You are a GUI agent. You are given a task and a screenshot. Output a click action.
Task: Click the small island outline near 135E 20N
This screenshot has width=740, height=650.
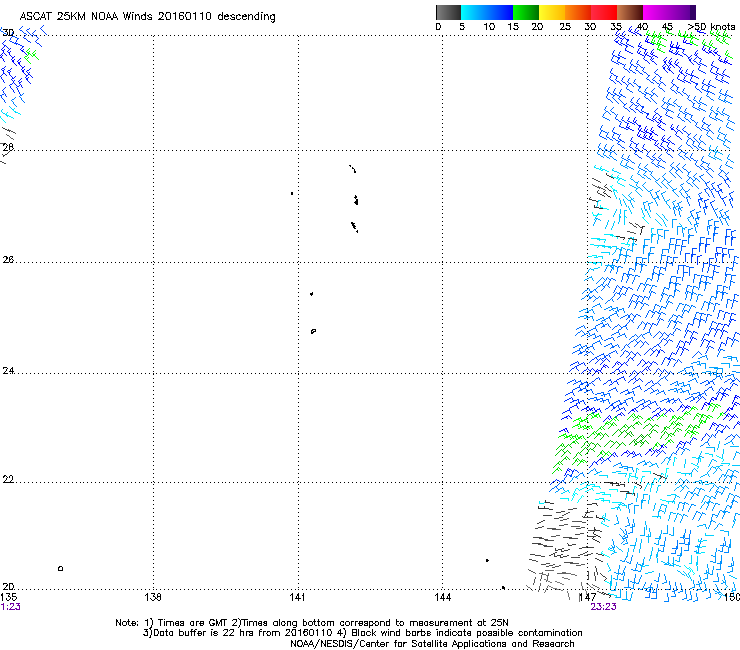pos(60,568)
